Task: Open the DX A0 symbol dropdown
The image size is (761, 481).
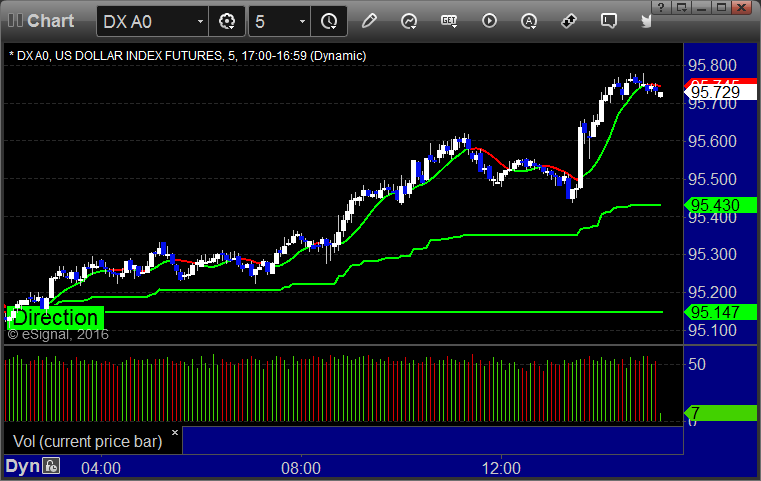Action: 200,22
